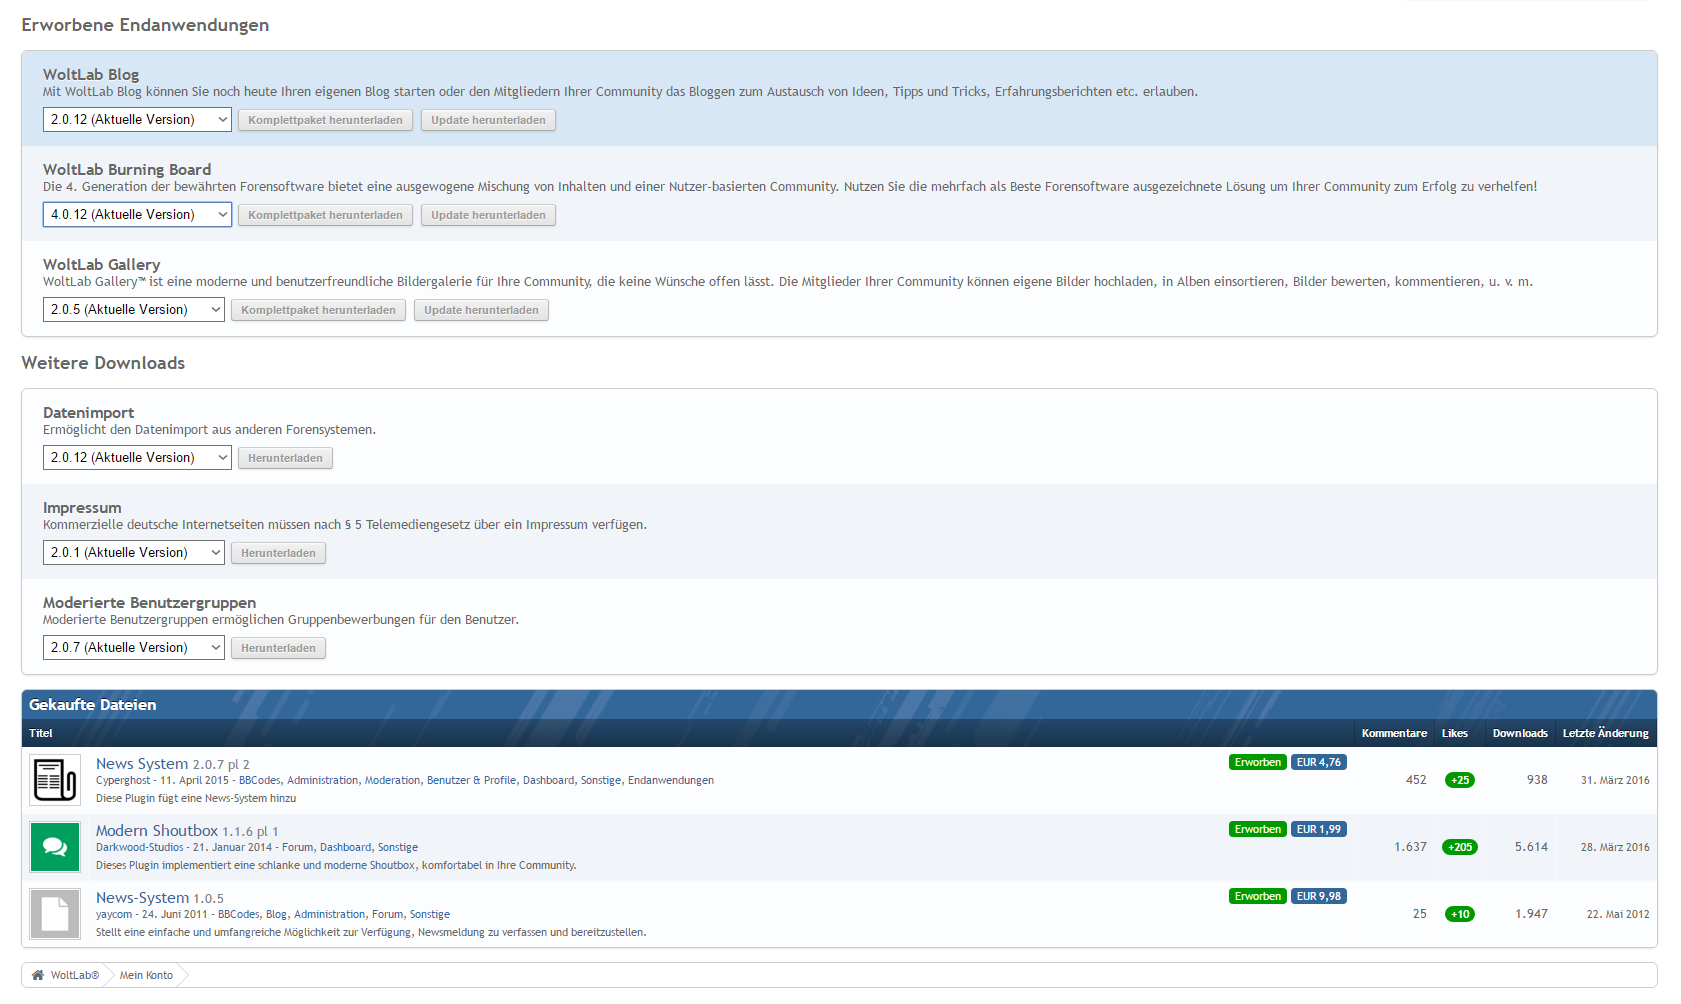Open the Modern Shoutbox title link
Image resolution: width=1681 pixels, height=1004 pixels.
[x=157, y=831]
